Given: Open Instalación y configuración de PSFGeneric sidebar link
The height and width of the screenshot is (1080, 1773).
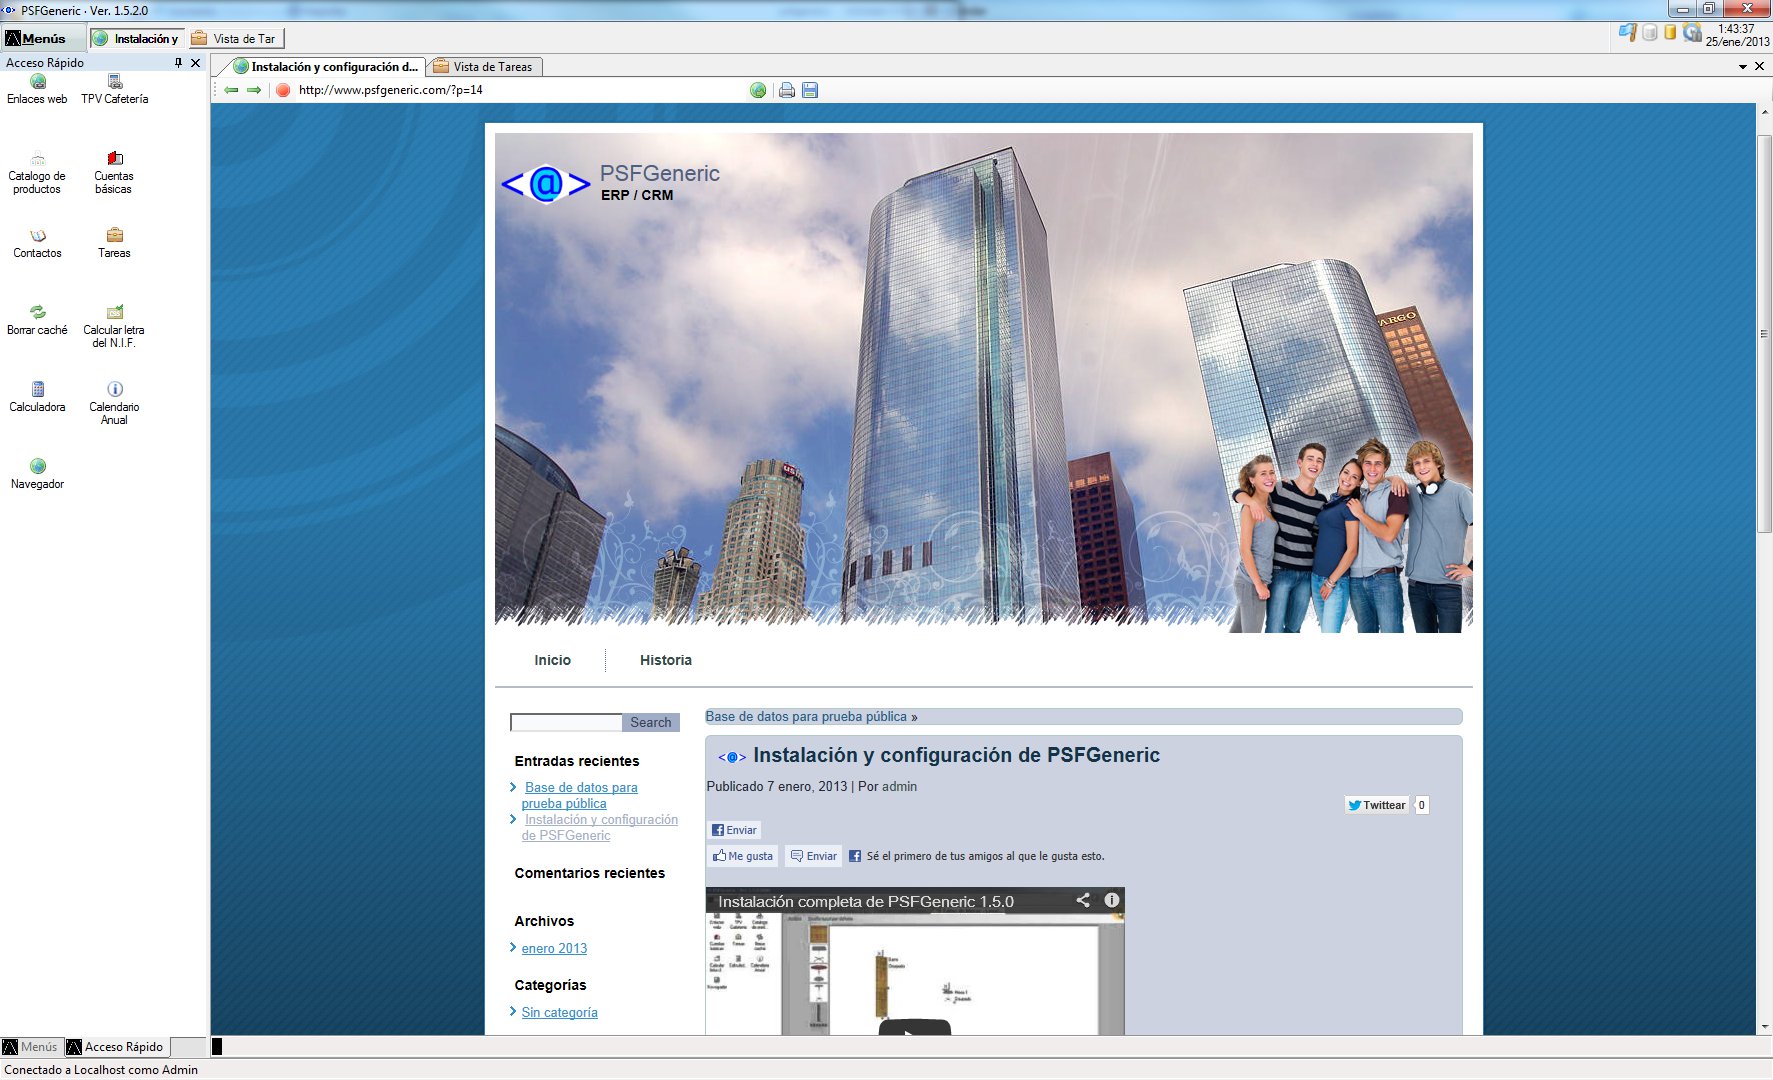Looking at the screenshot, I should pos(600,827).
